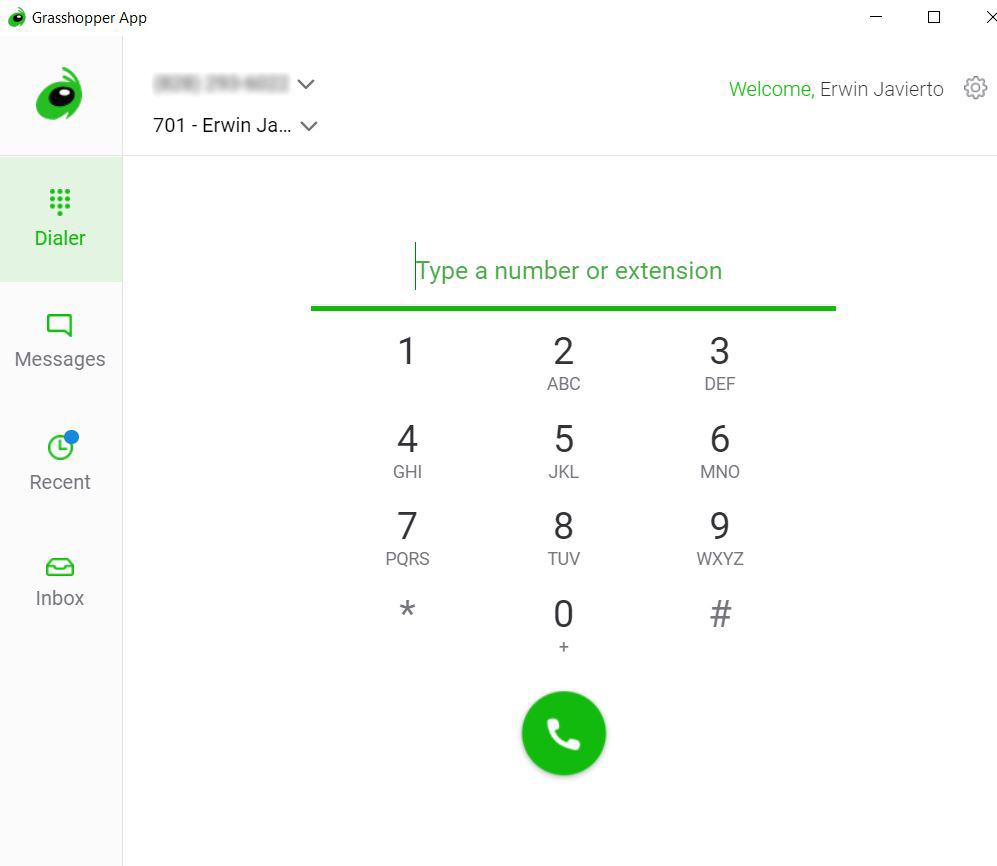Viewport: 997px width, 866px height.
Task: Click the Grasshopper logo in sidebar
Action: tap(59, 94)
